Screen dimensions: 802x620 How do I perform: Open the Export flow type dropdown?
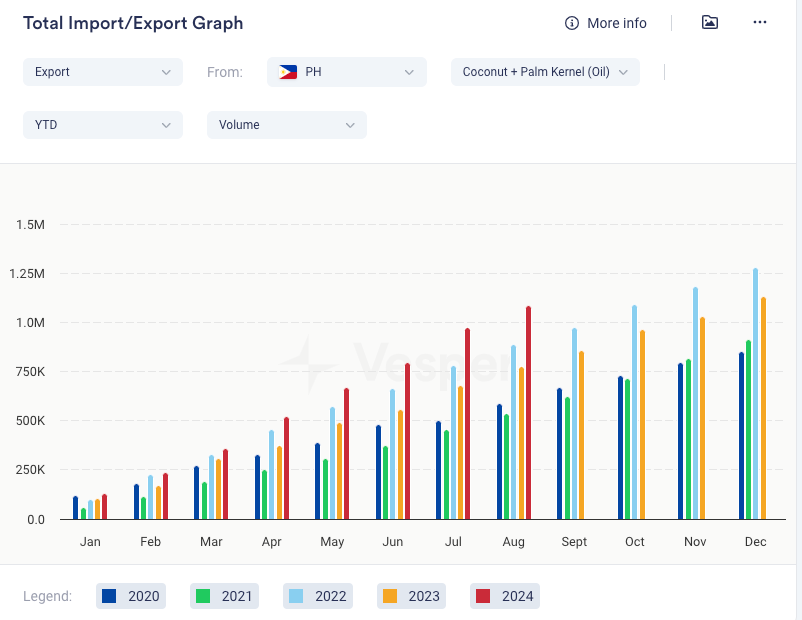point(102,72)
